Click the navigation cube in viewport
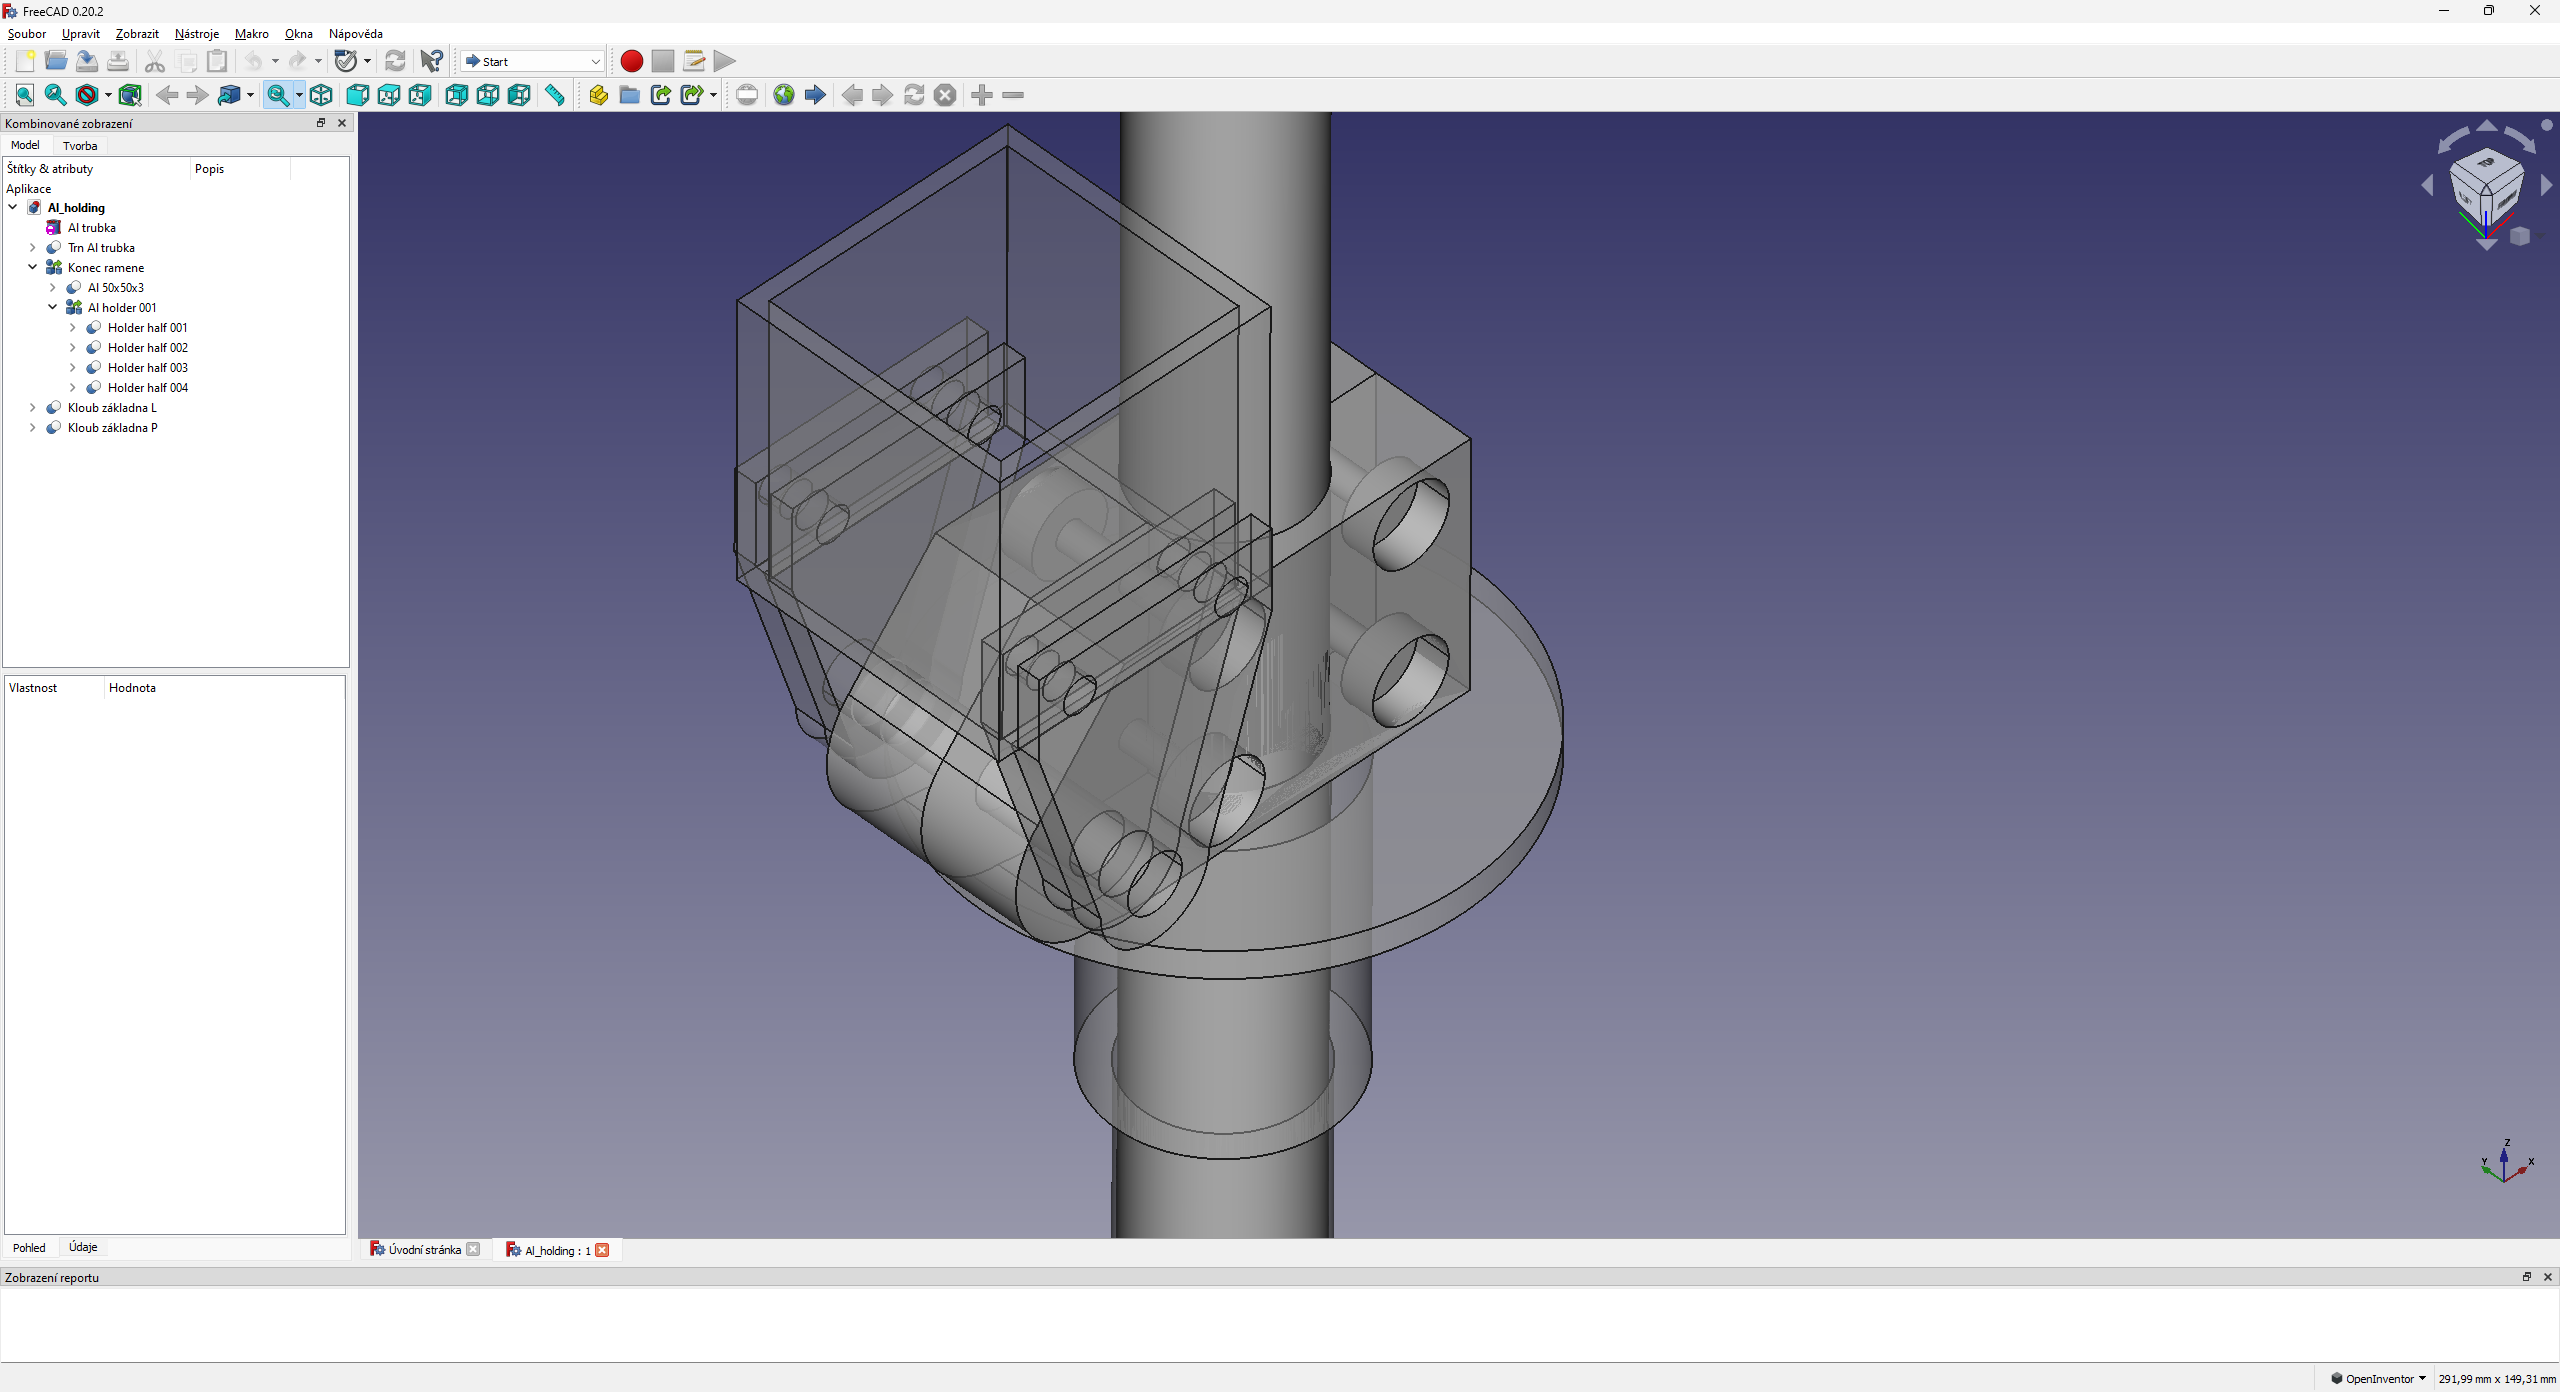 coord(2486,187)
